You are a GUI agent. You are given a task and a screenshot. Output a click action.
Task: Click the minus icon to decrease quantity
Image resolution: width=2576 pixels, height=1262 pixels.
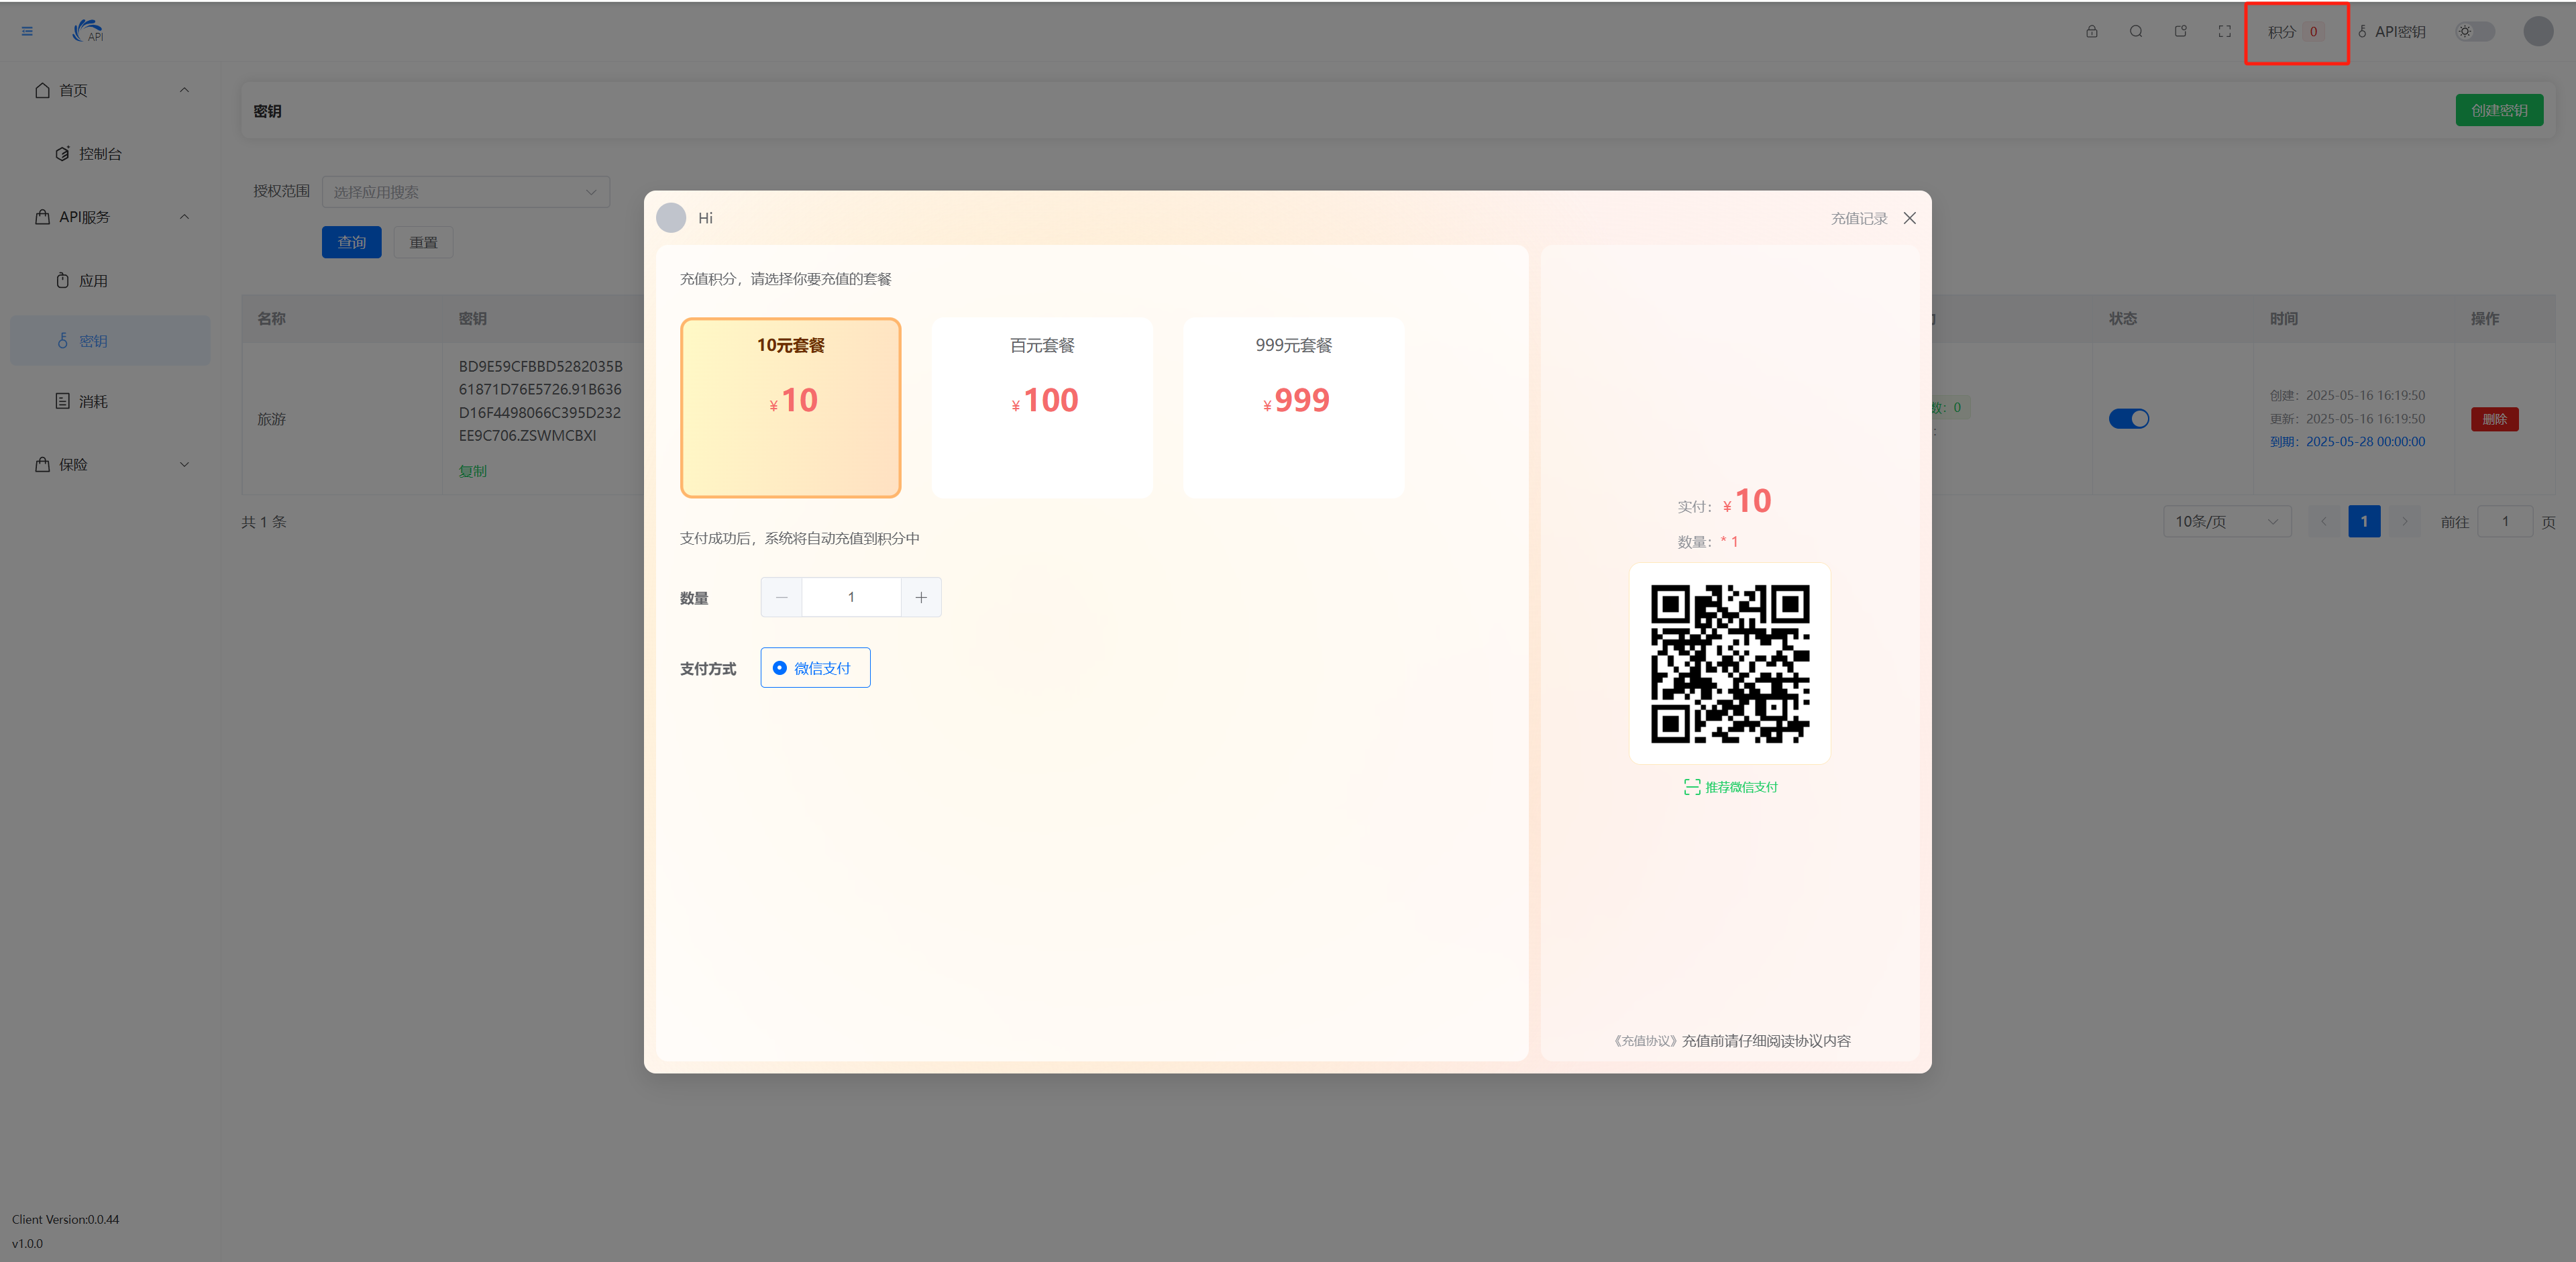[x=781, y=597]
